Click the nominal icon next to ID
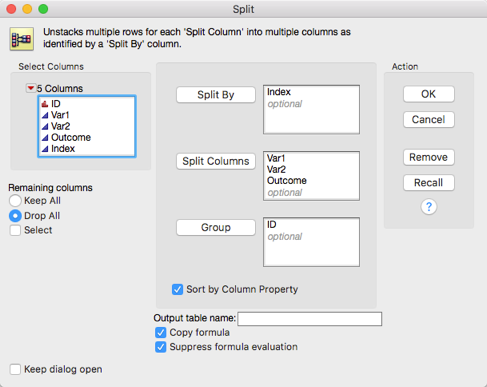 (45, 104)
